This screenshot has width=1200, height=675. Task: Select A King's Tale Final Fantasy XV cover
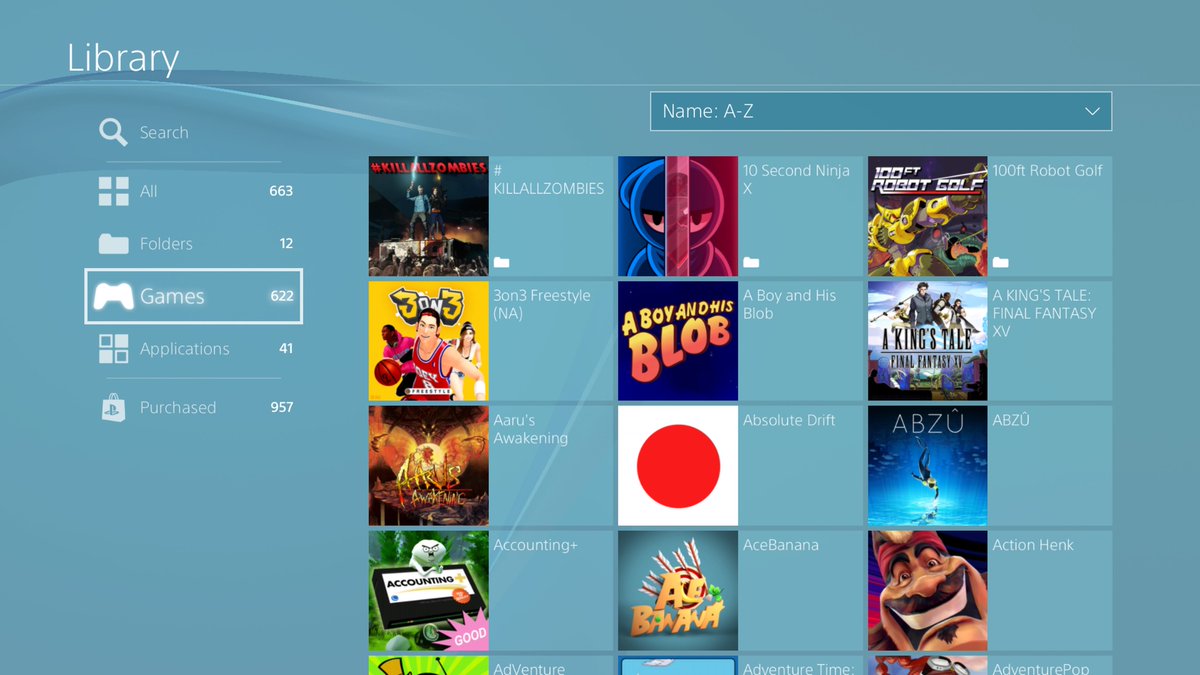coord(928,341)
